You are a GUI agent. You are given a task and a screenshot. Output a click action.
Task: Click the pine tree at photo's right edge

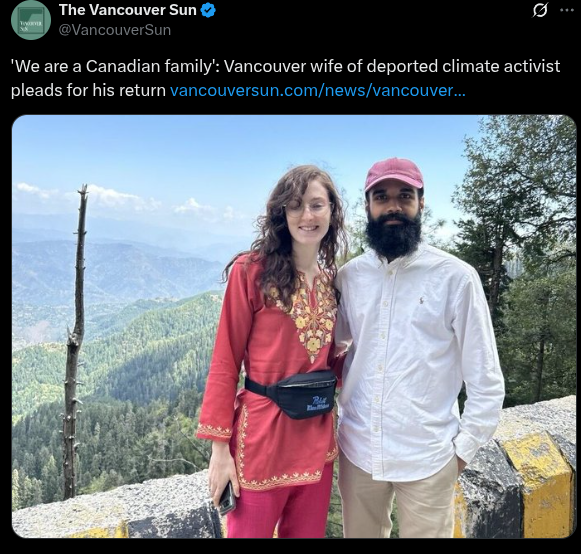(x=519, y=237)
